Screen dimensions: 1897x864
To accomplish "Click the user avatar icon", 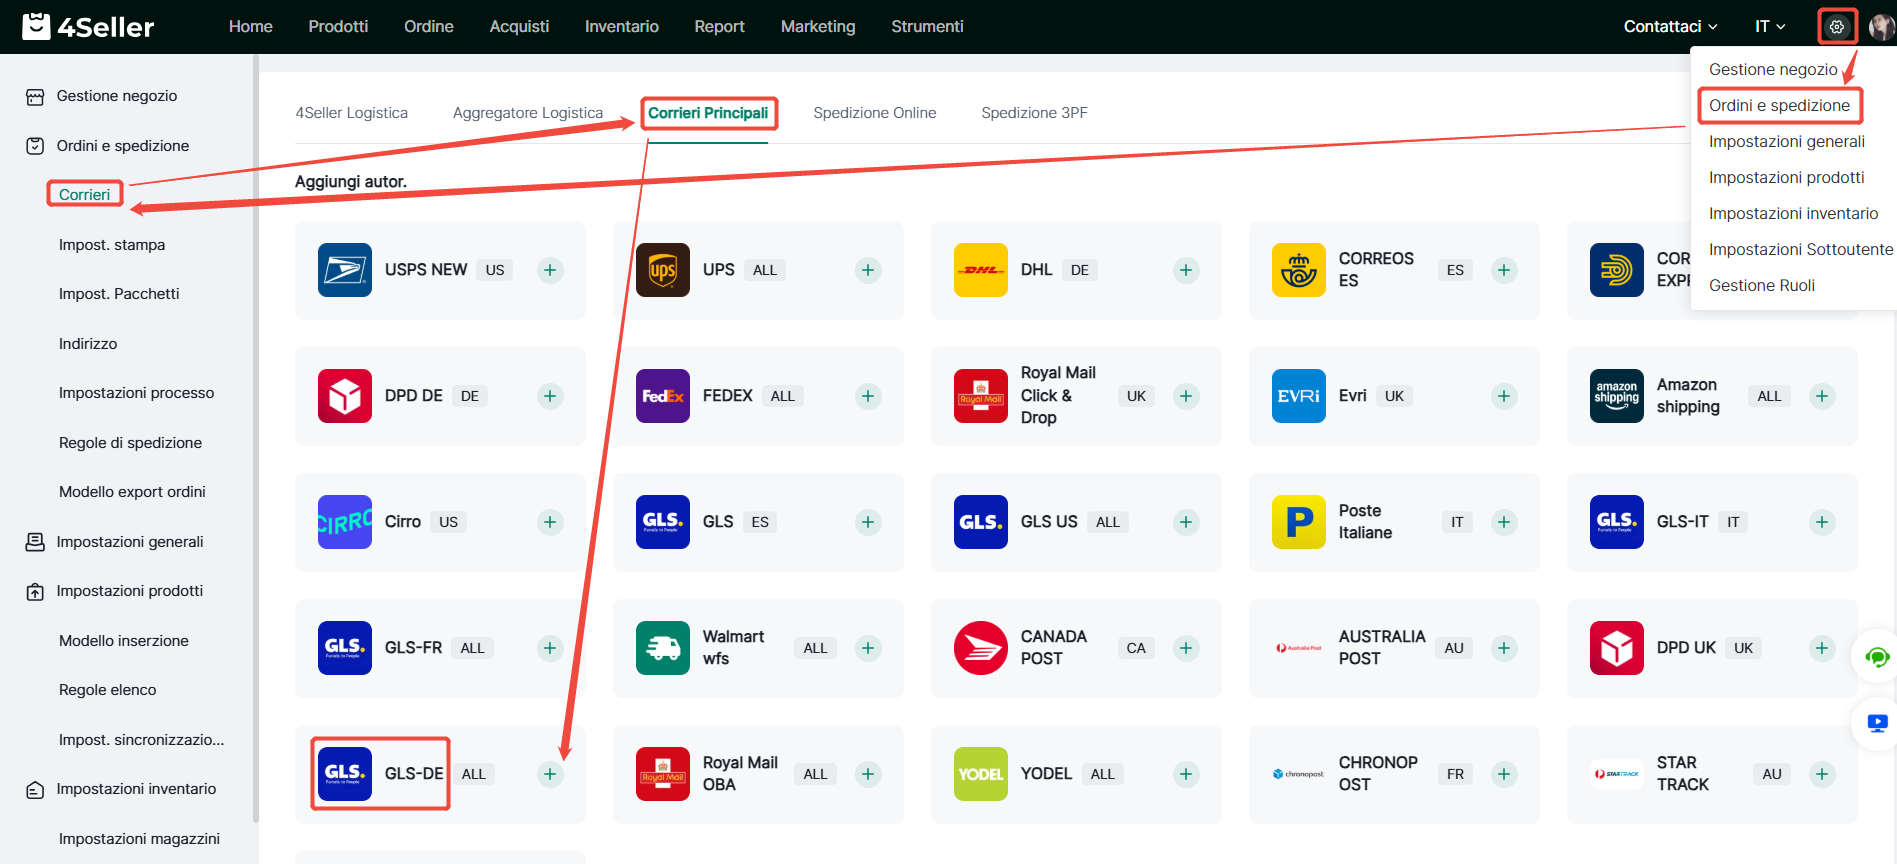I will 1882,27.
